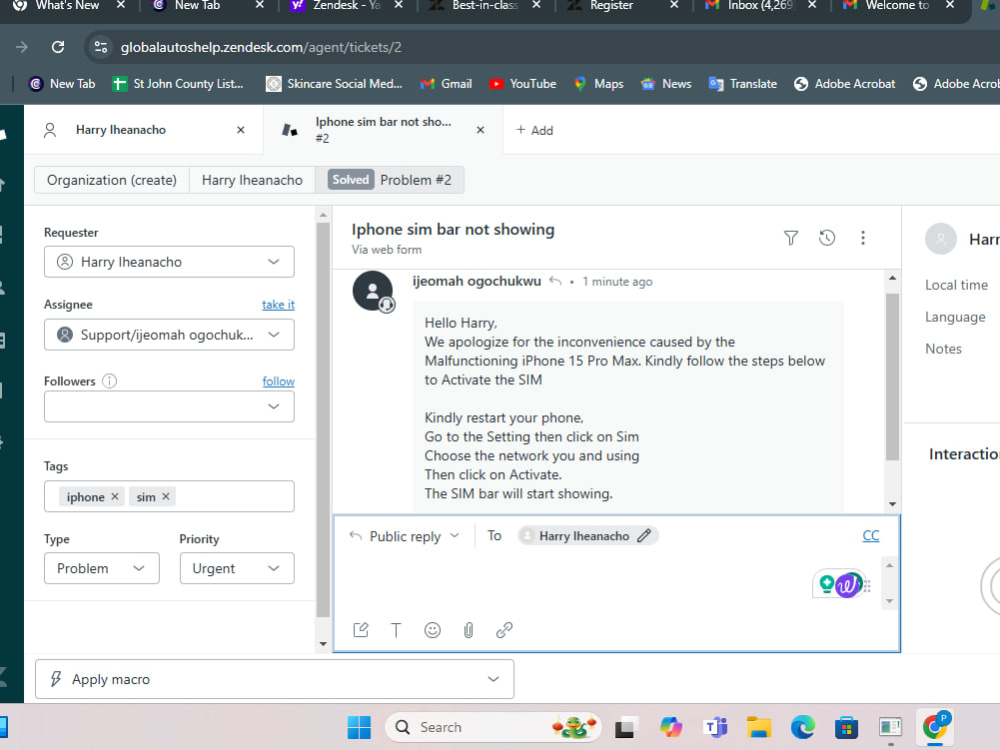Open site information icon in address bar
The width and height of the screenshot is (1000, 750).
(x=101, y=47)
